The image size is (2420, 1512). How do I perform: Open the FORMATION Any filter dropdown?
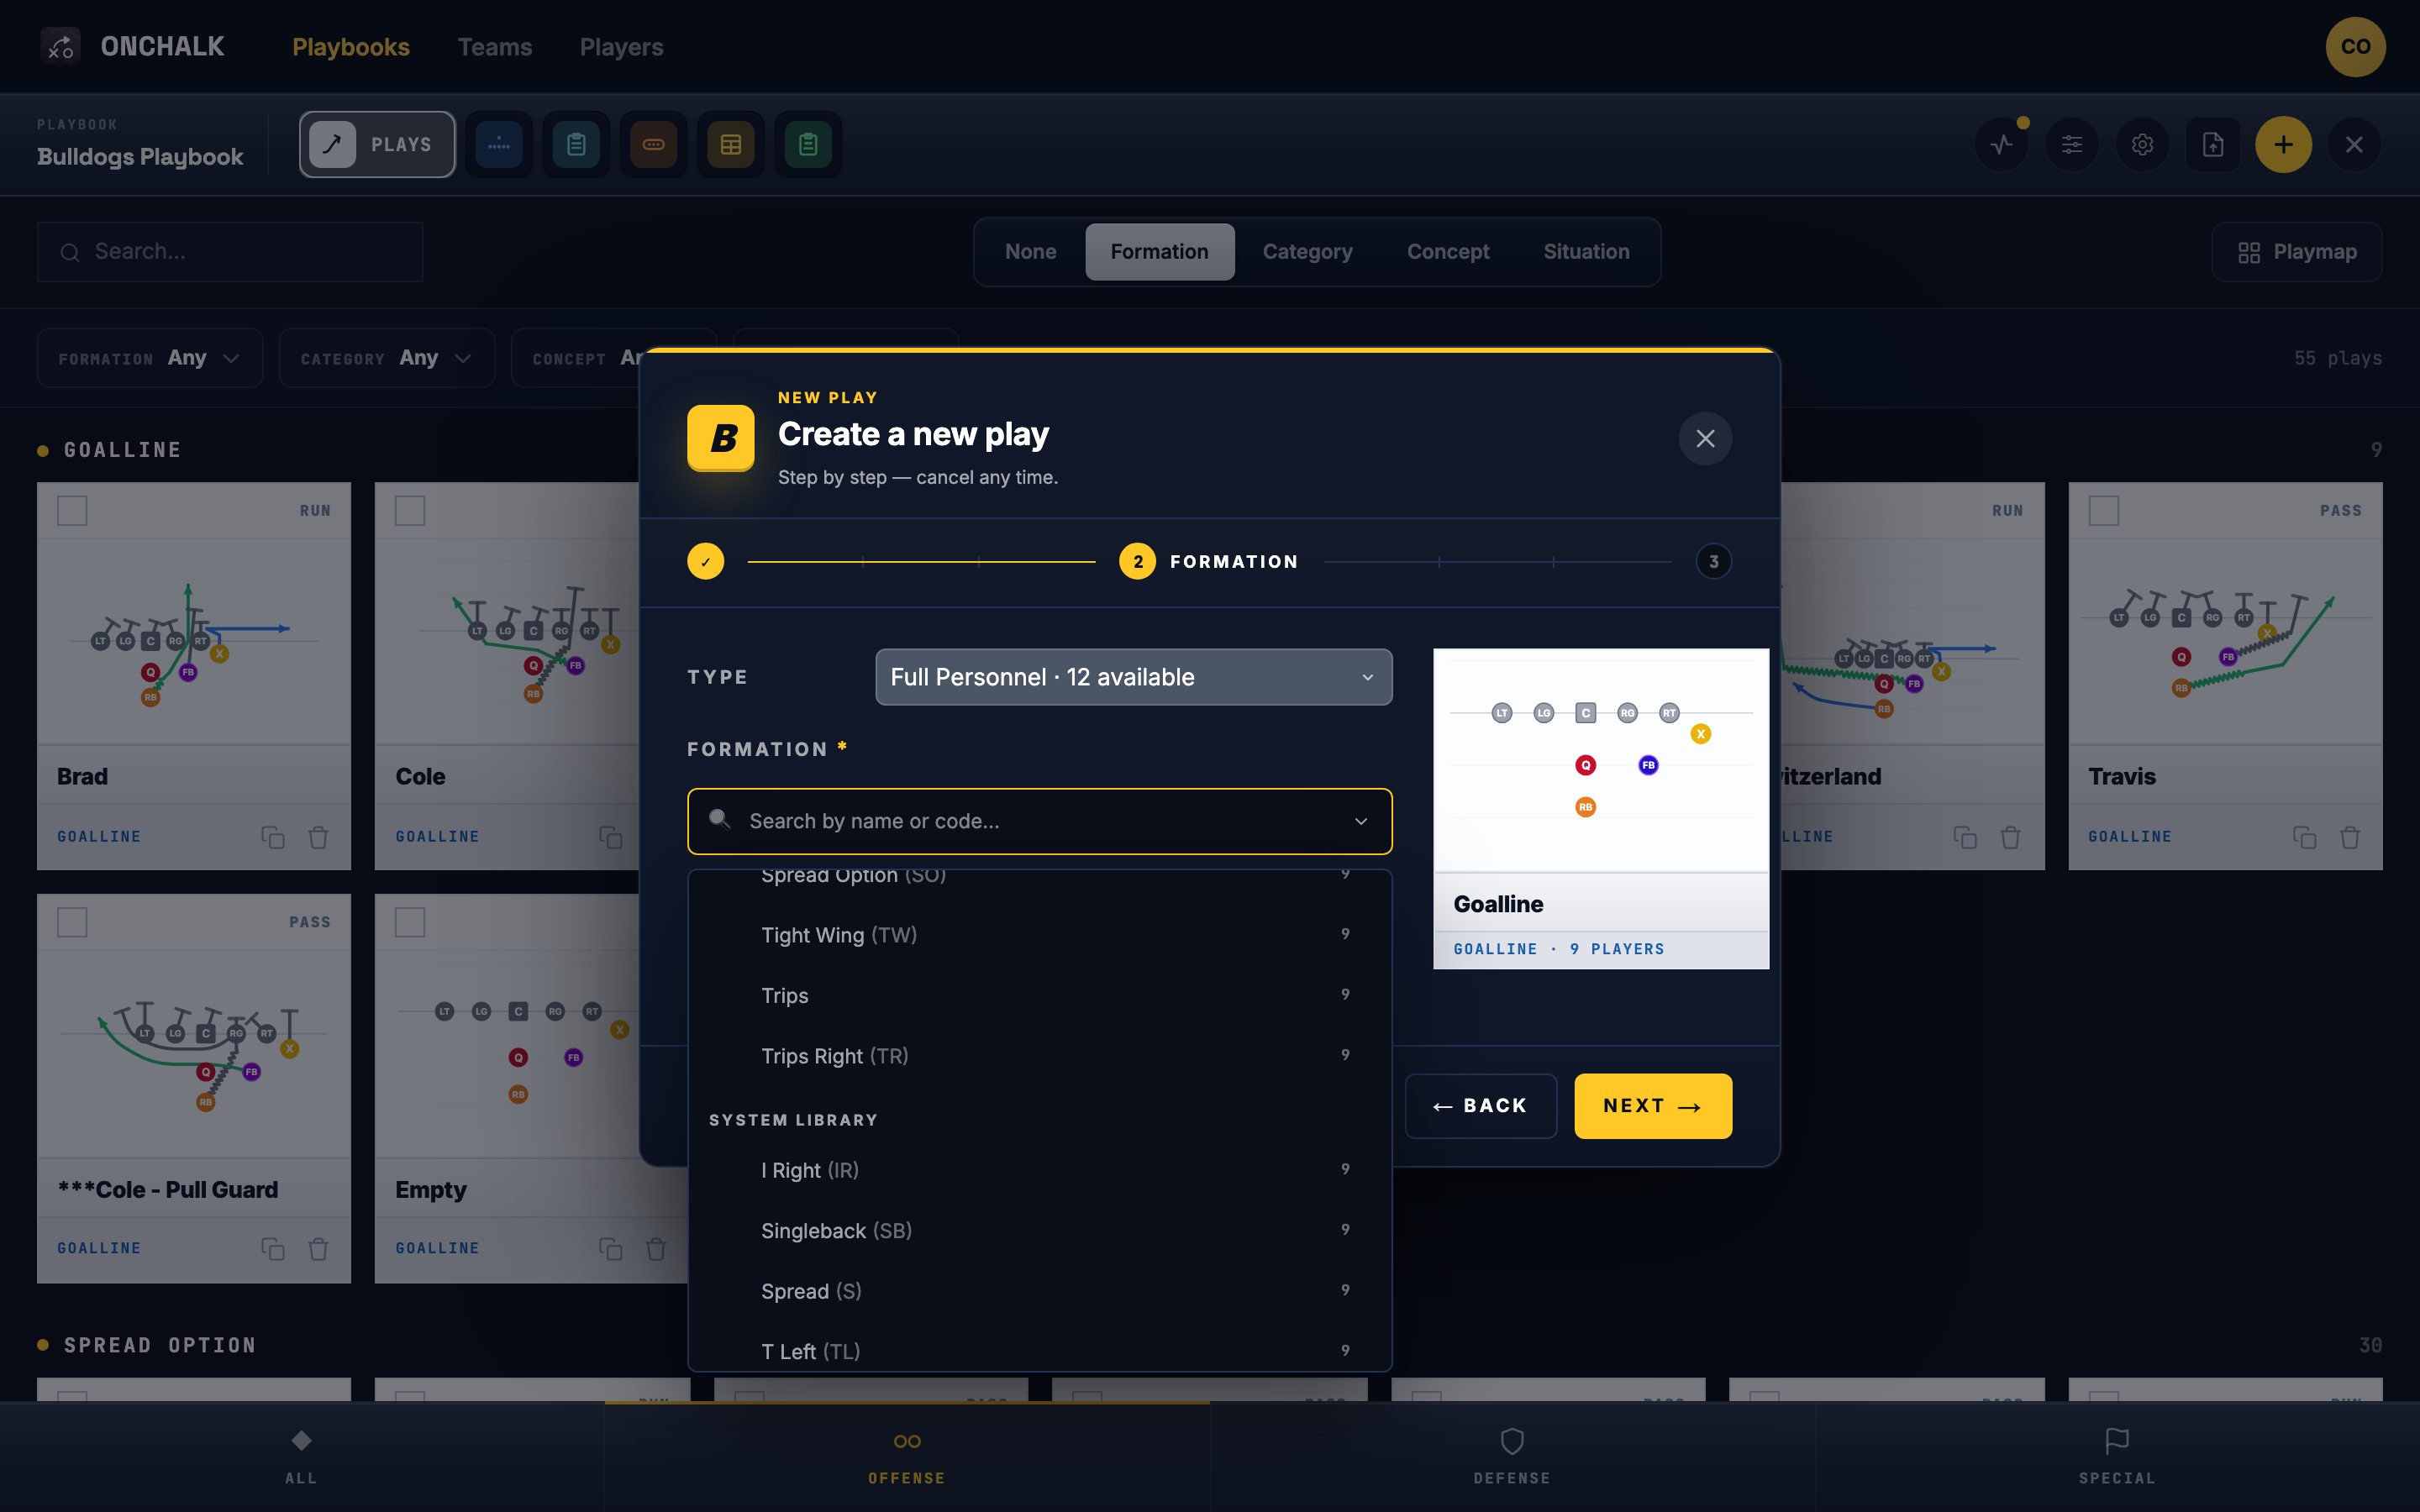[150, 358]
